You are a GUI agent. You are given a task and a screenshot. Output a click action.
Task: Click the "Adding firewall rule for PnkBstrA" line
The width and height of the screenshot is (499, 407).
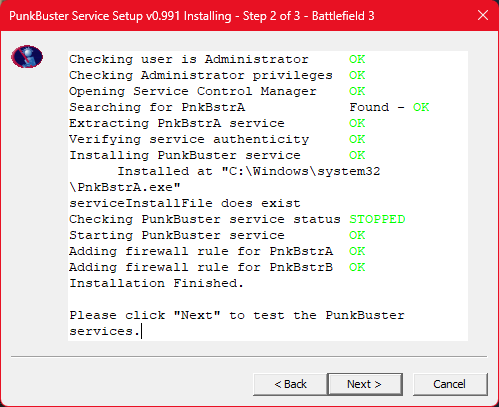[201, 251]
